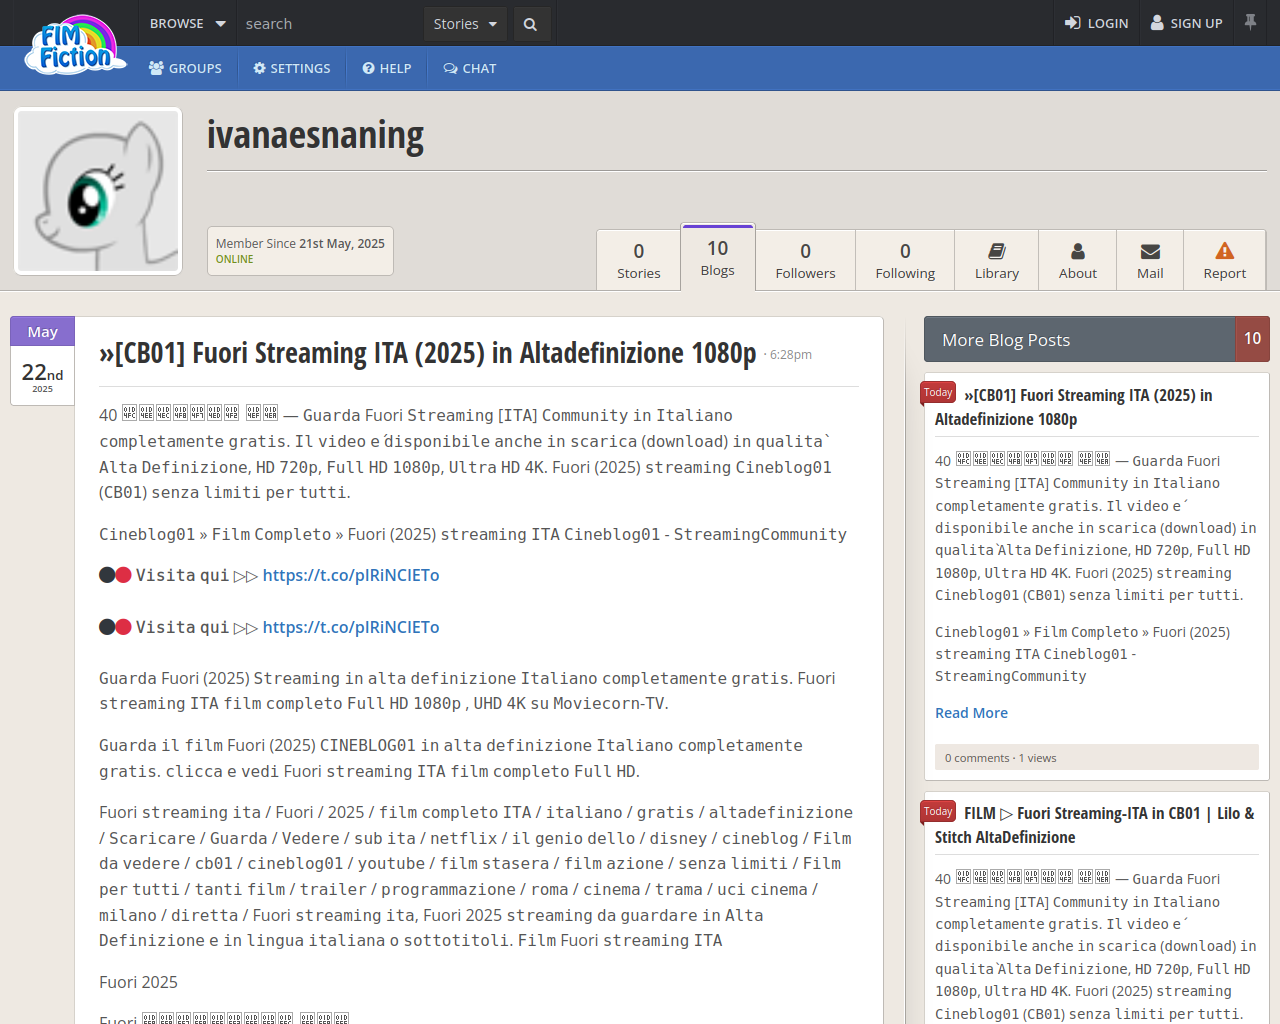Click the 6:28pm timestamp
1280x1024 pixels.
coord(791,355)
